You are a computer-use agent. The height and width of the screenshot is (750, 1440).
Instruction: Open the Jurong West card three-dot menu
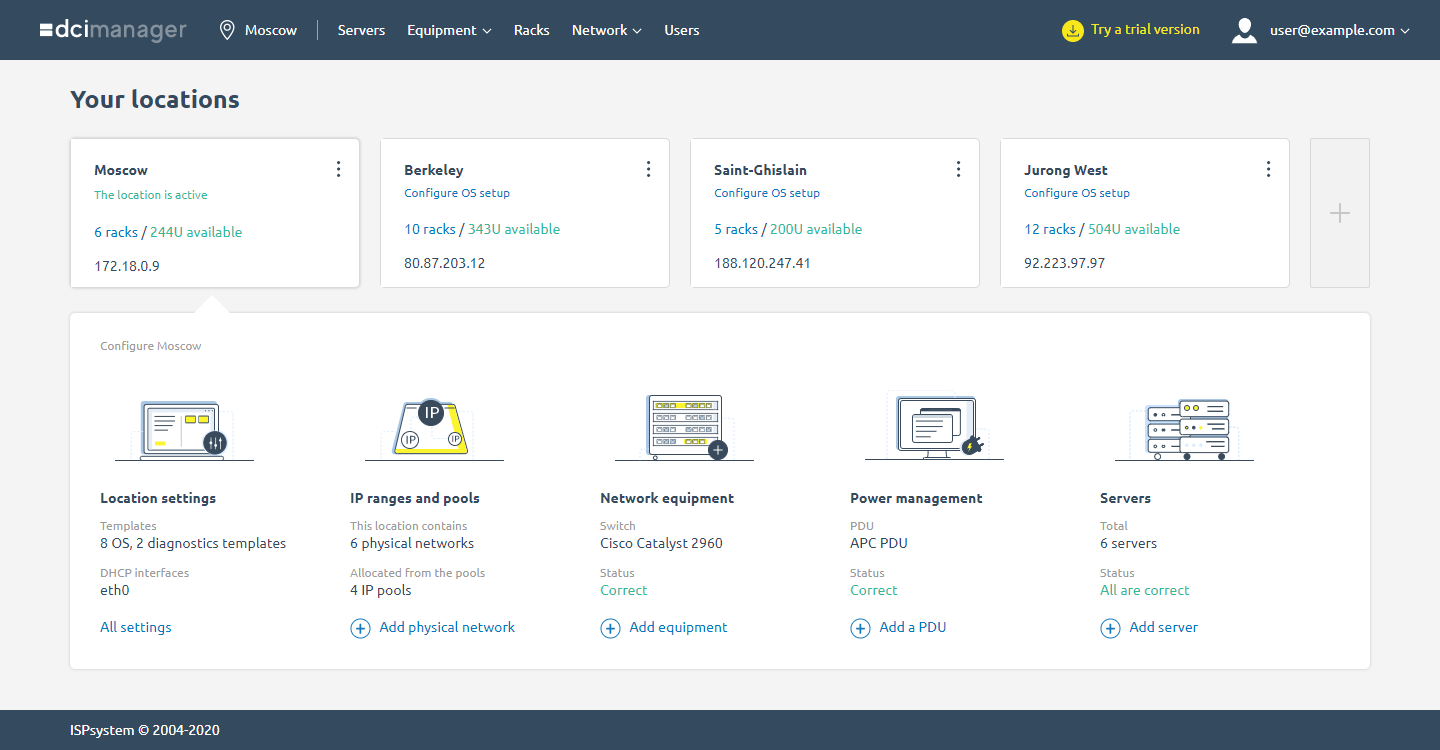(1268, 169)
